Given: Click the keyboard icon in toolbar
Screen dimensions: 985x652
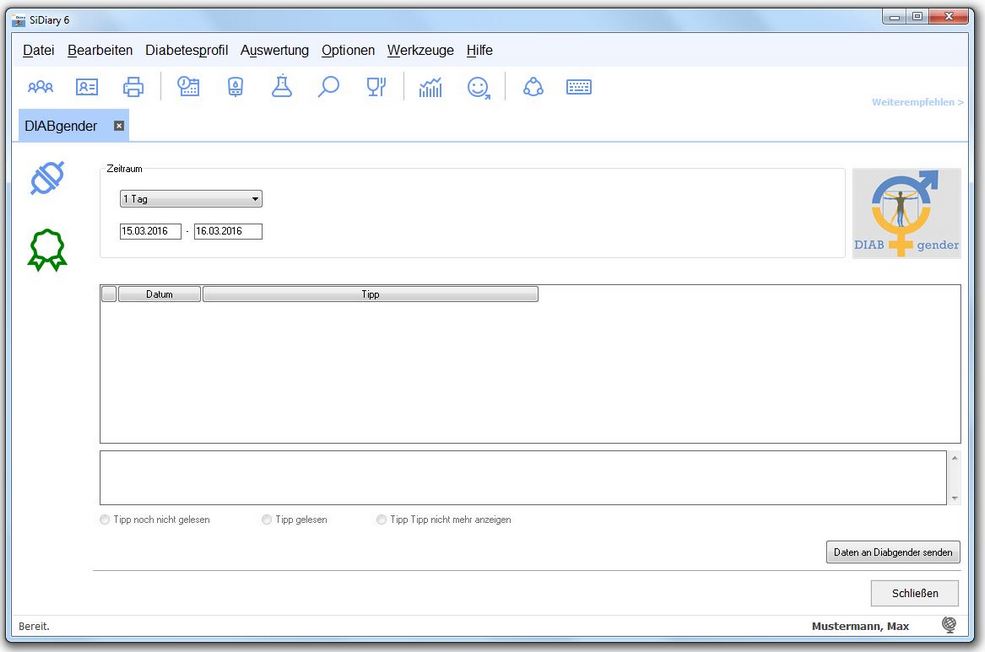Looking at the screenshot, I should pyautogui.click(x=579, y=87).
